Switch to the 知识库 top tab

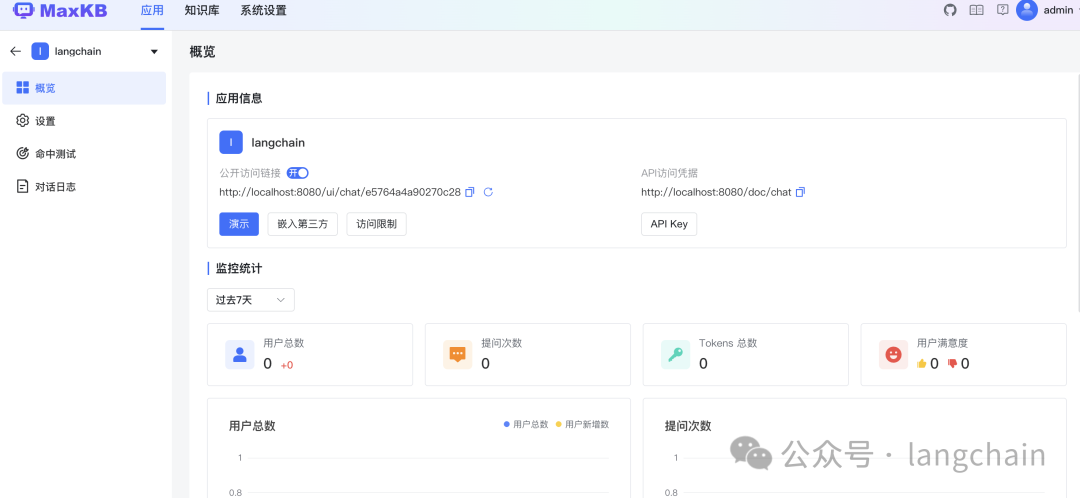(202, 10)
